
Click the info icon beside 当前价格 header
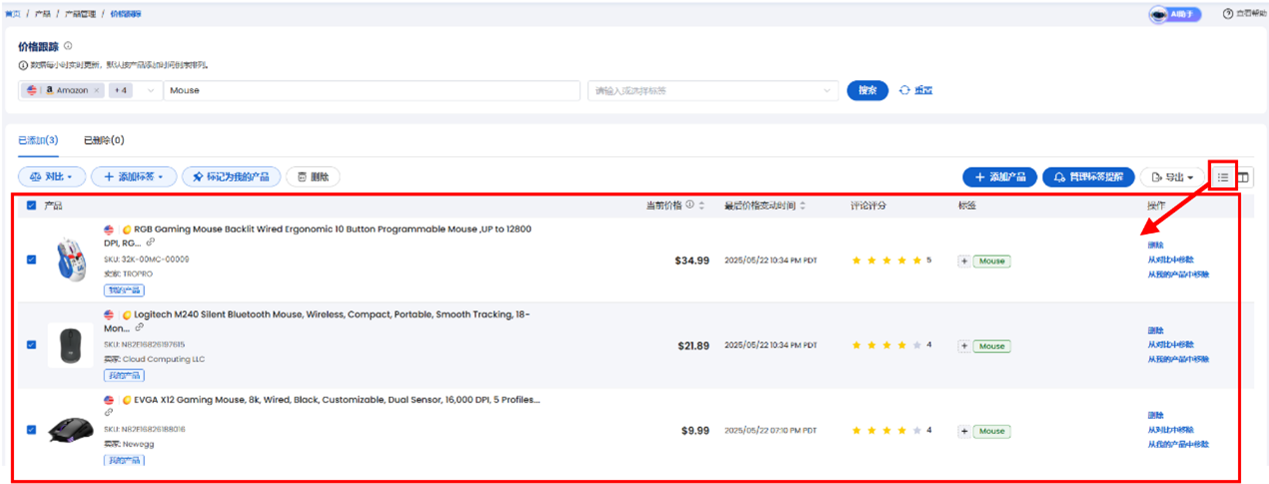click(690, 205)
